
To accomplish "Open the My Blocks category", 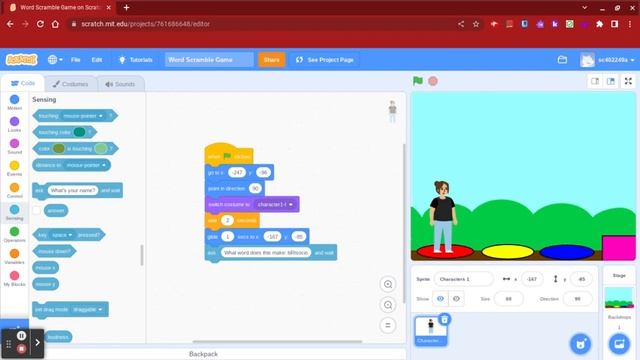I will [x=14, y=278].
